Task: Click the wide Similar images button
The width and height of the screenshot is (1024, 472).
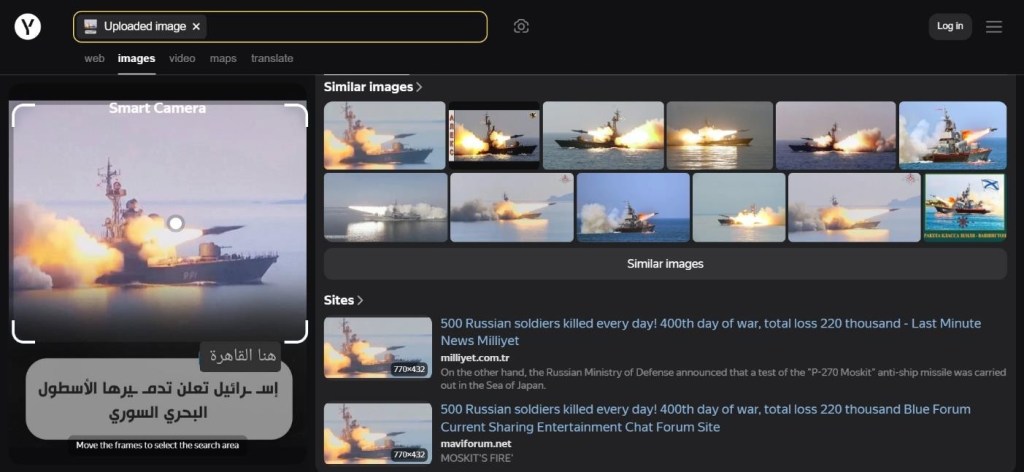Action: click(x=665, y=264)
